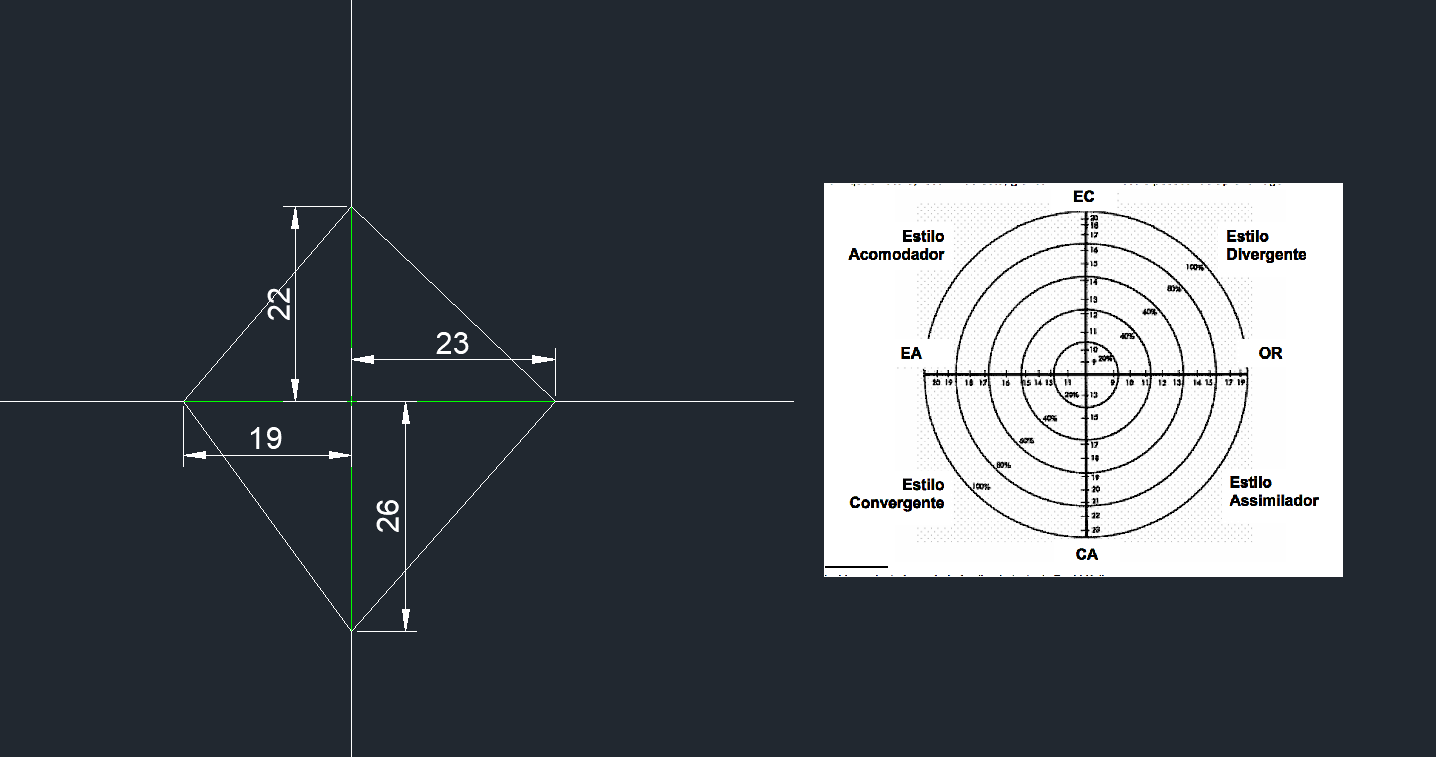Select the dimension text 23
The width and height of the screenshot is (1436, 757).
pos(452,343)
